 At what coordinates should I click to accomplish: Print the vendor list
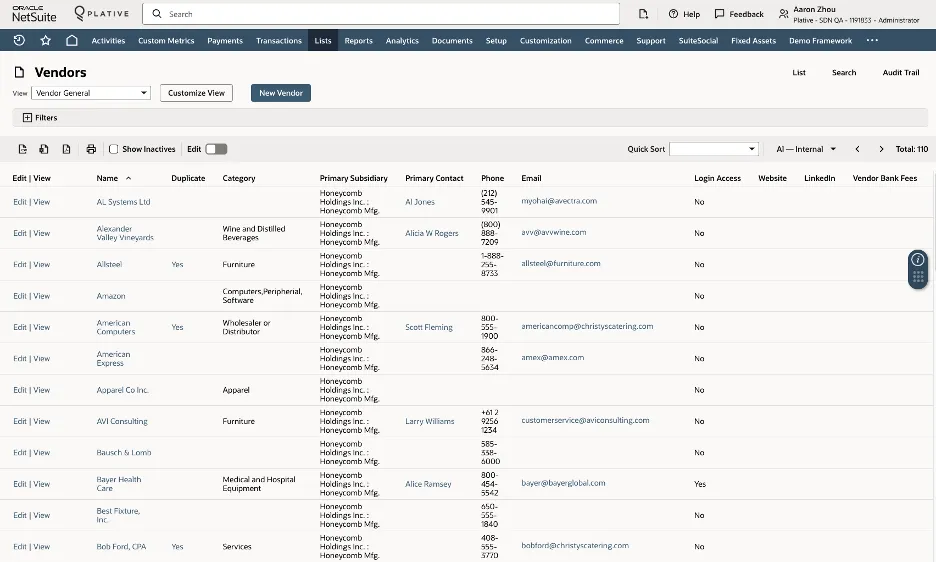coord(91,149)
